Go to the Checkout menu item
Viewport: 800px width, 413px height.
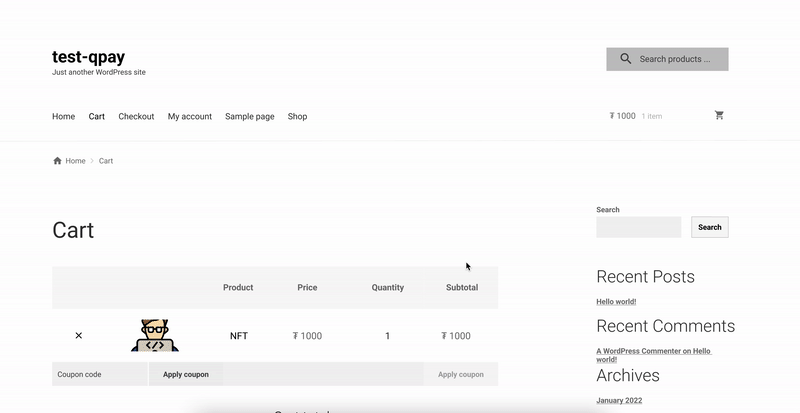coord(136,116)
